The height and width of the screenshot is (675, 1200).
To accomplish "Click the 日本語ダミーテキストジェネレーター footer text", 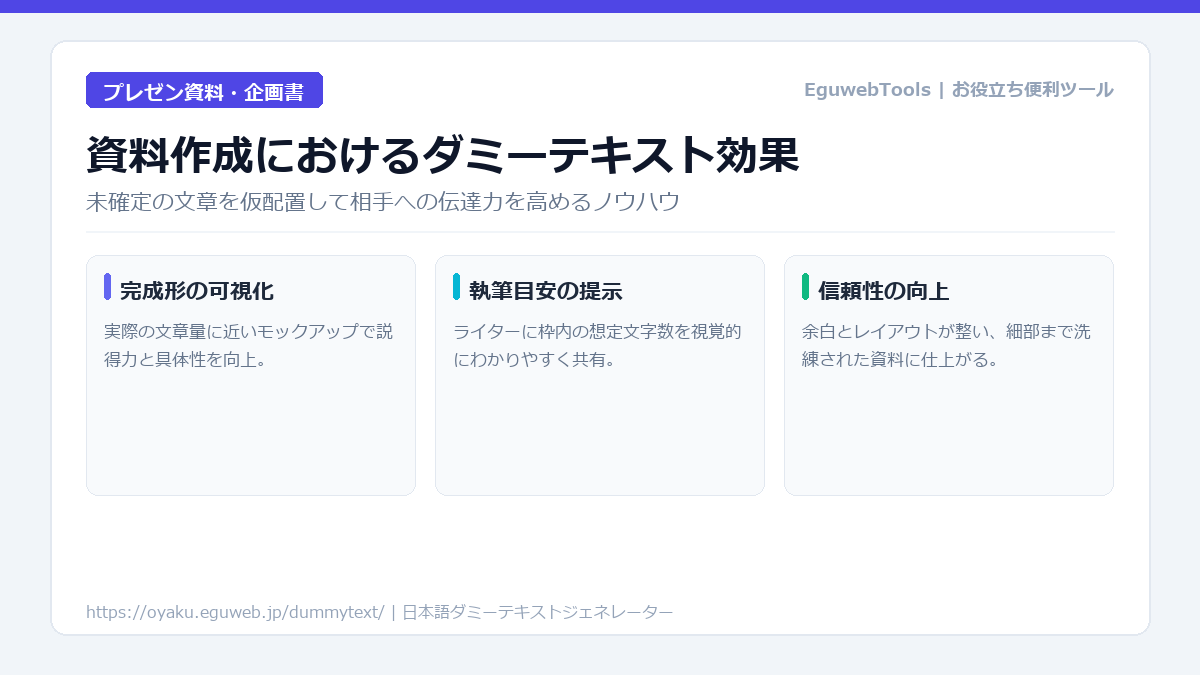I will (537, 612).
